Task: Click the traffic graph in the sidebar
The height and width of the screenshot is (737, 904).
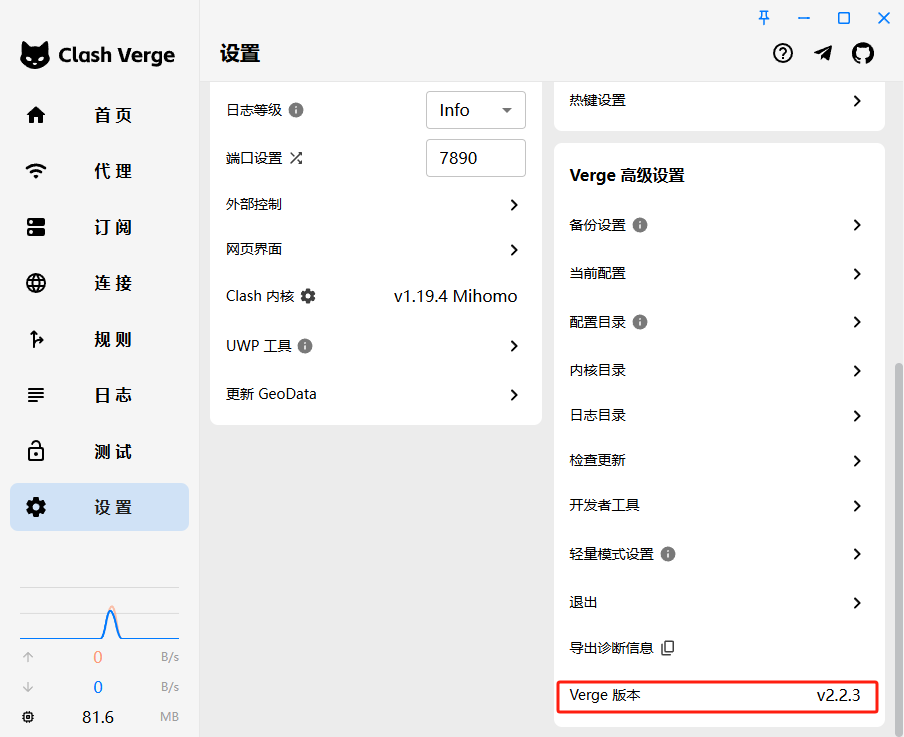Action: [x=99, y=614]
